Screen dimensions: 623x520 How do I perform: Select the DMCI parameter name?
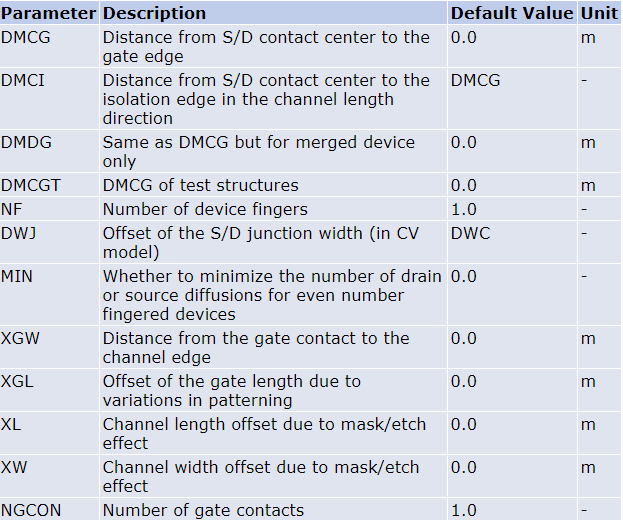23,80
